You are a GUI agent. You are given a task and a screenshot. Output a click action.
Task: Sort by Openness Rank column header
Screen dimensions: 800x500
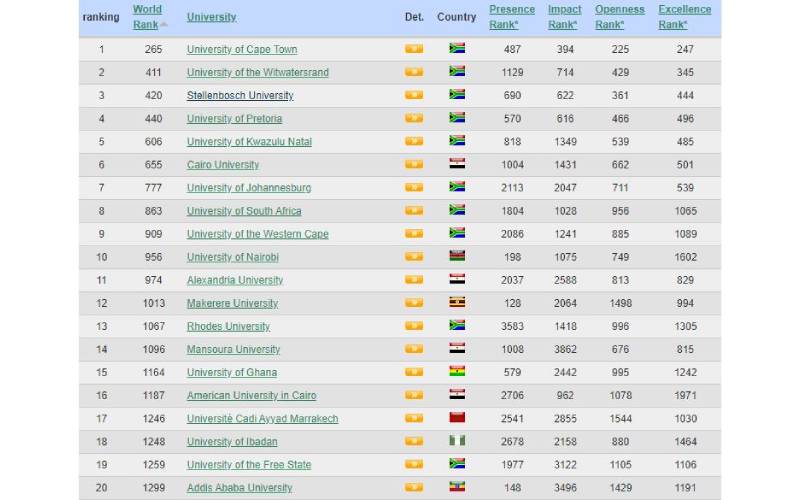(x=619, y=17)
